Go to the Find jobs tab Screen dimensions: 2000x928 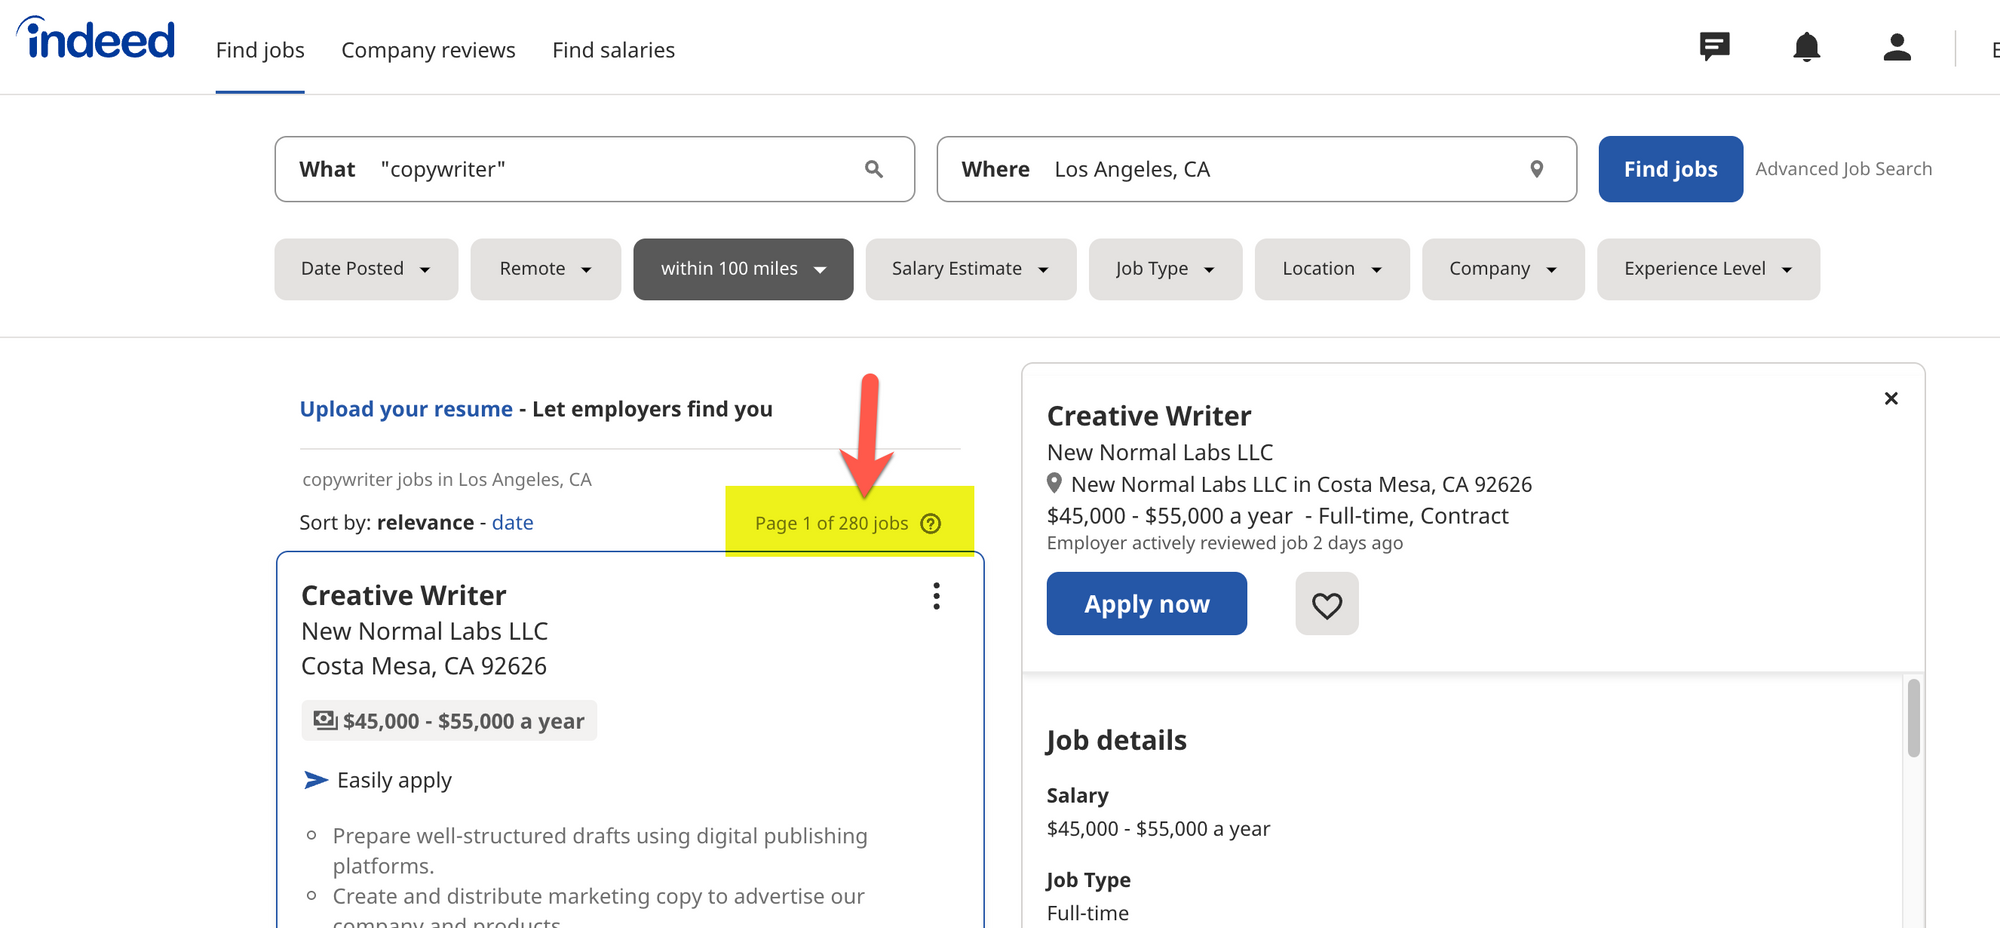pos(260,50)
